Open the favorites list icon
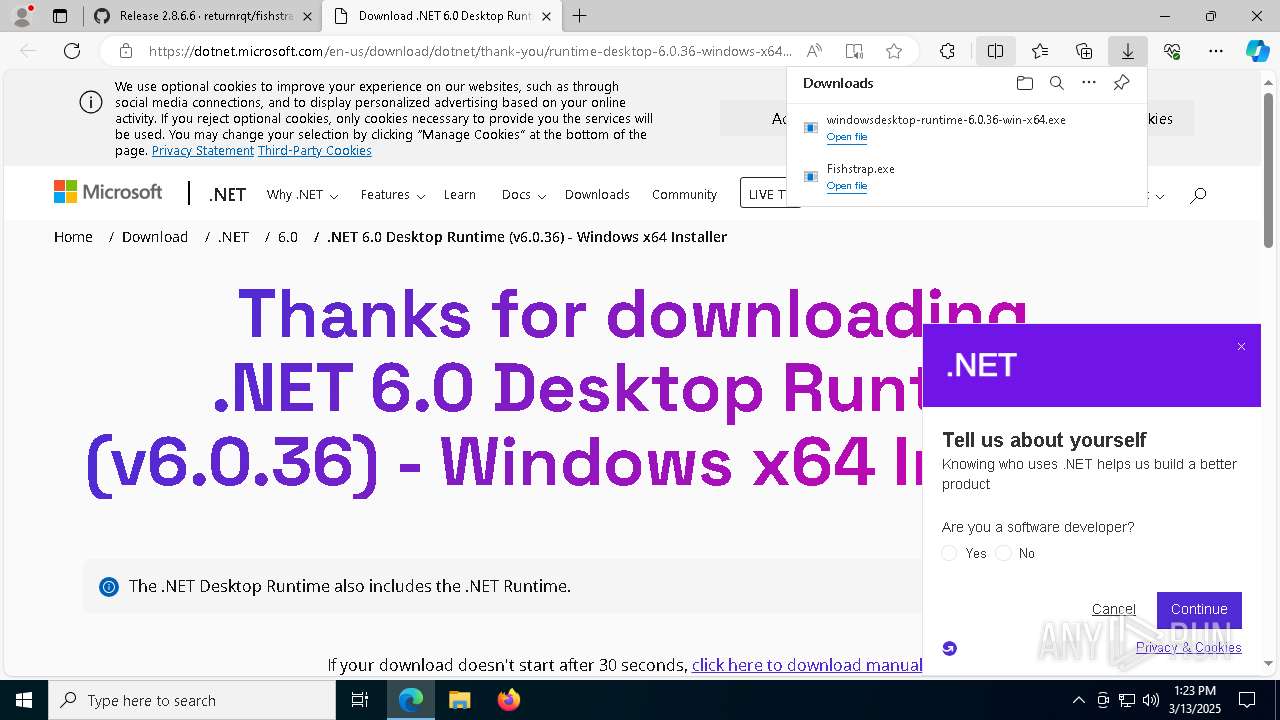The height and width of the screenshot is (720, 1280). coord(1040,51)
